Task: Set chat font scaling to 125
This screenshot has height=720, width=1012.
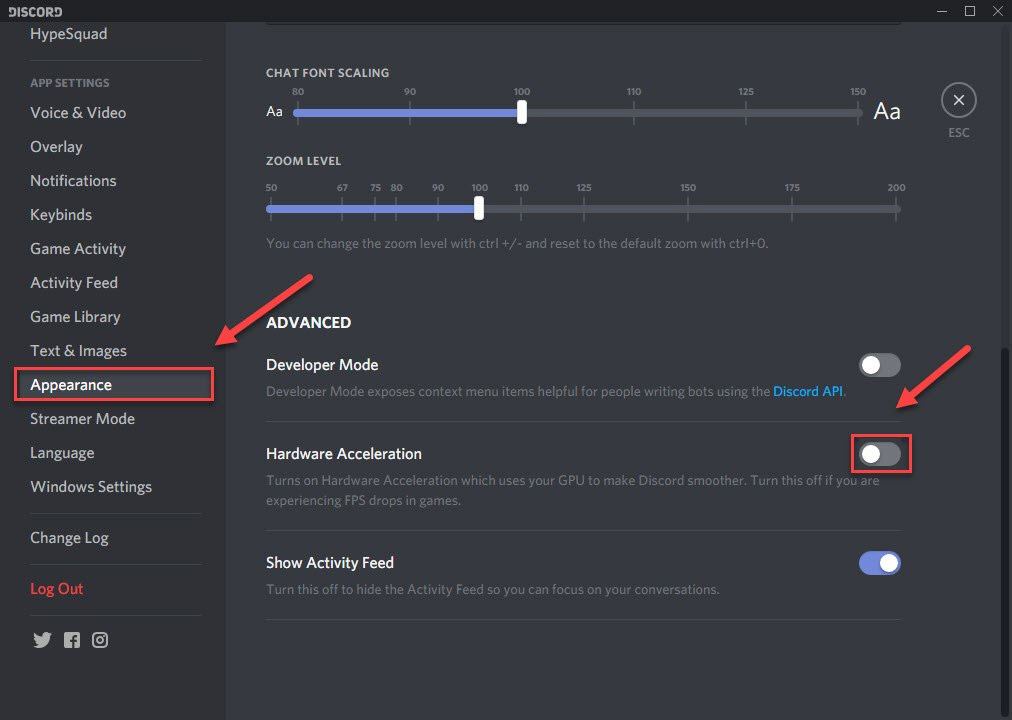Action: click(x=746, y=113)
